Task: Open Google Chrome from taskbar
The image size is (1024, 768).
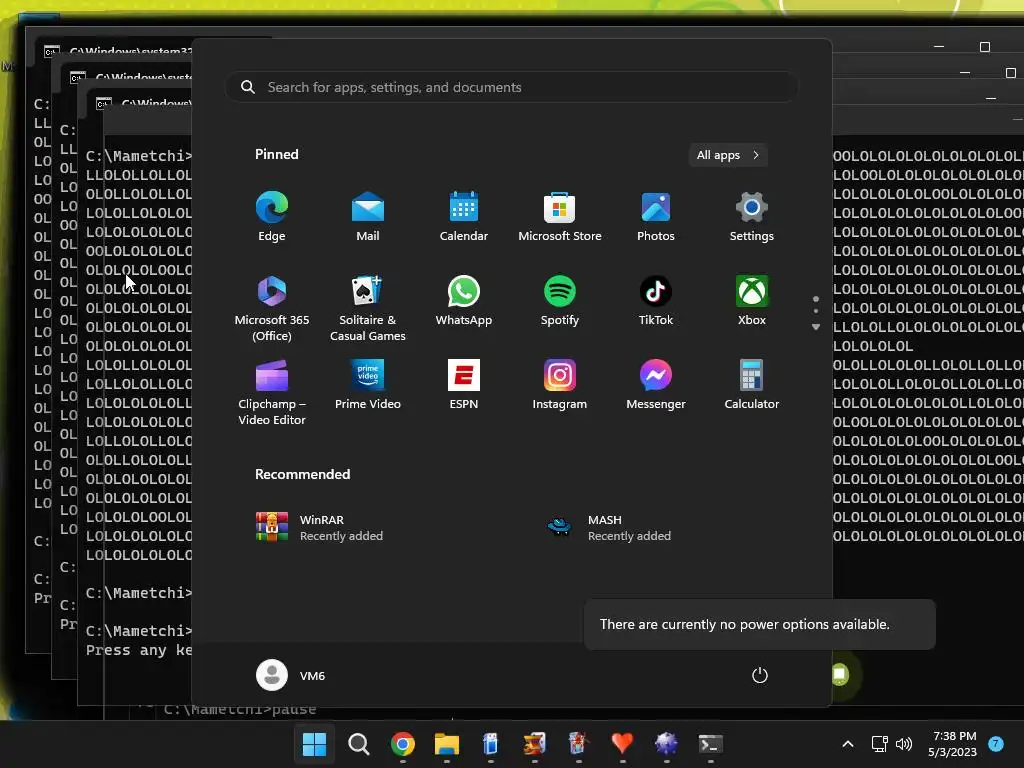Action: tap(403, 744)
